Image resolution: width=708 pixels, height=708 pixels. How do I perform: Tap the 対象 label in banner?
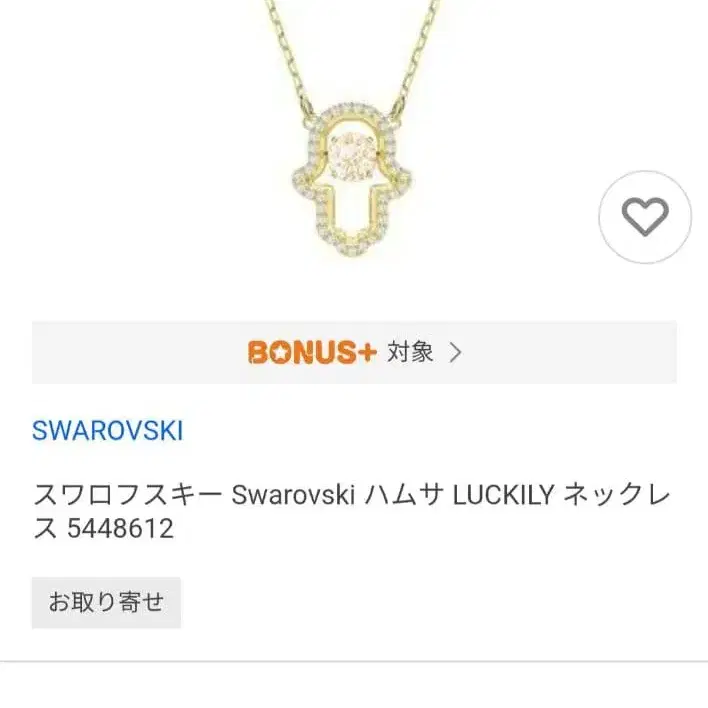tap(410, 352)
